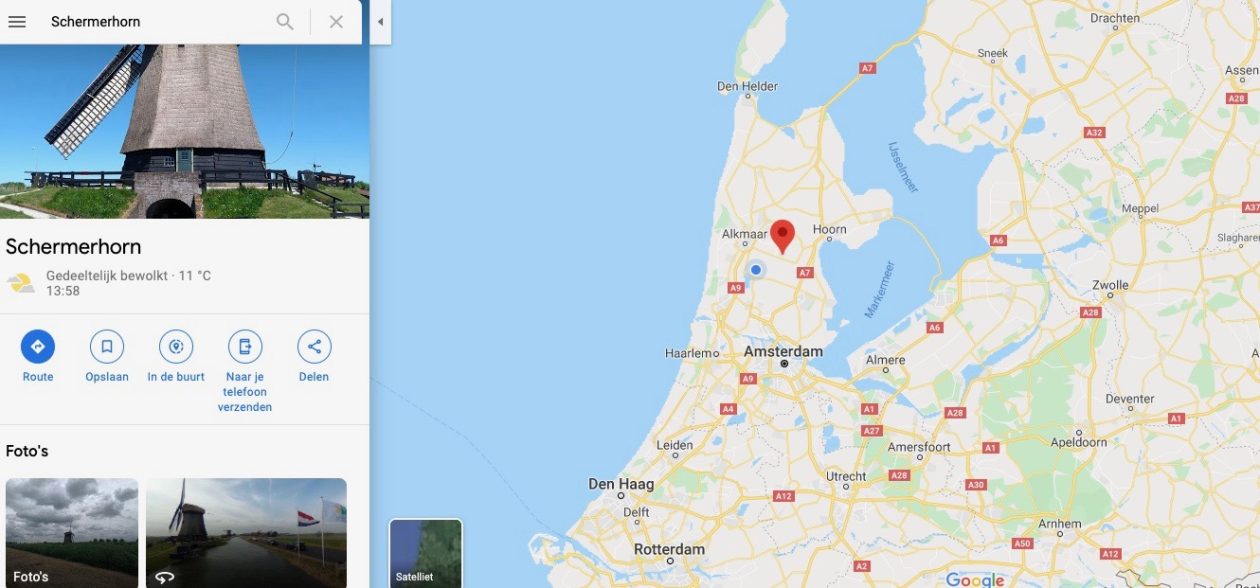Share location with Delen icon
This screenshot has width=1260, height=588.
(314, 347)
